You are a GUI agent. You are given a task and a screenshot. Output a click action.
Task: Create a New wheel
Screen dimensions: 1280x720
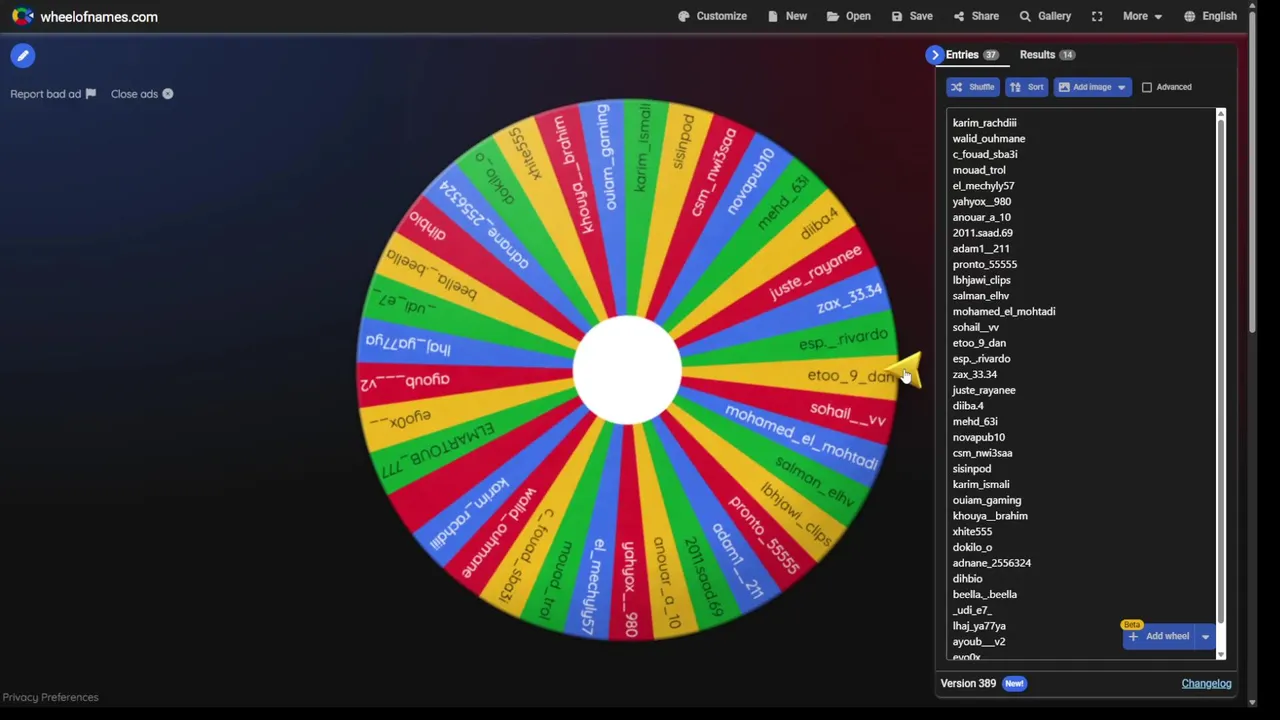[787, 16]
